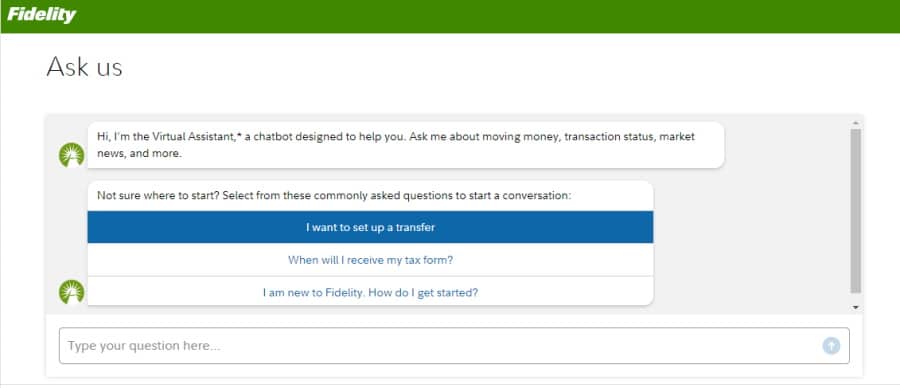This screenshot has width=900, height=388.
Task: Click the chat scrollbar up arrow
Action: point(855,123)
